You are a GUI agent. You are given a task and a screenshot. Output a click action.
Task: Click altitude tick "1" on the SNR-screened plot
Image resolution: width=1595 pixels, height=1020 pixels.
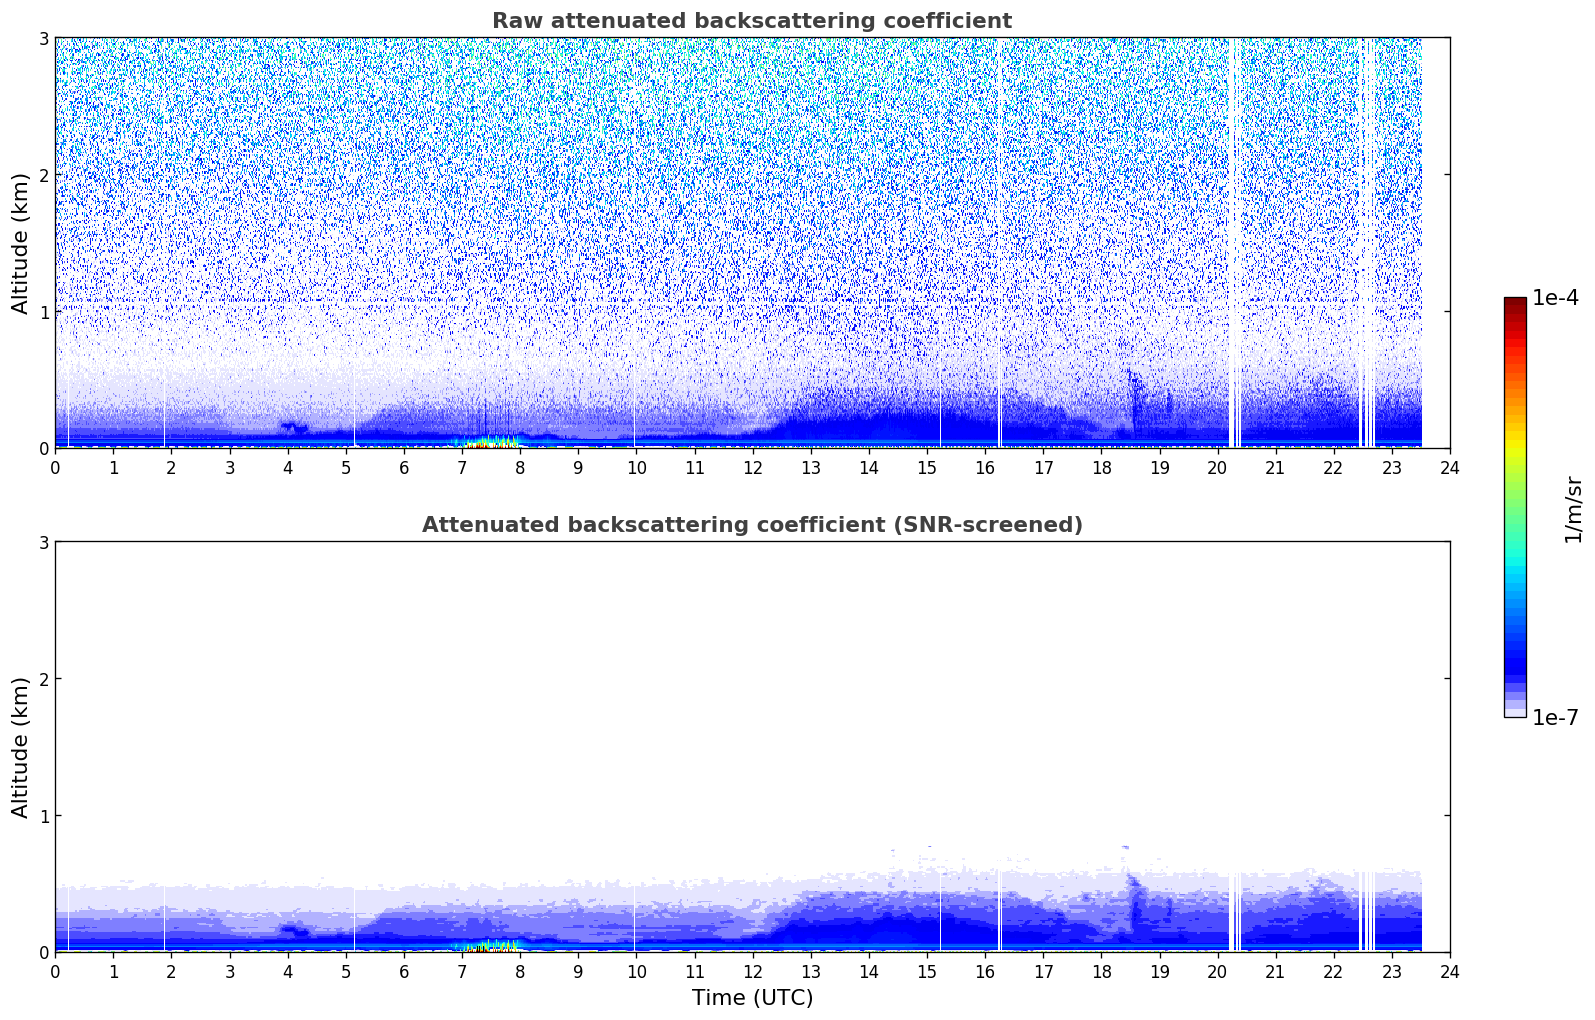(43, 816)
